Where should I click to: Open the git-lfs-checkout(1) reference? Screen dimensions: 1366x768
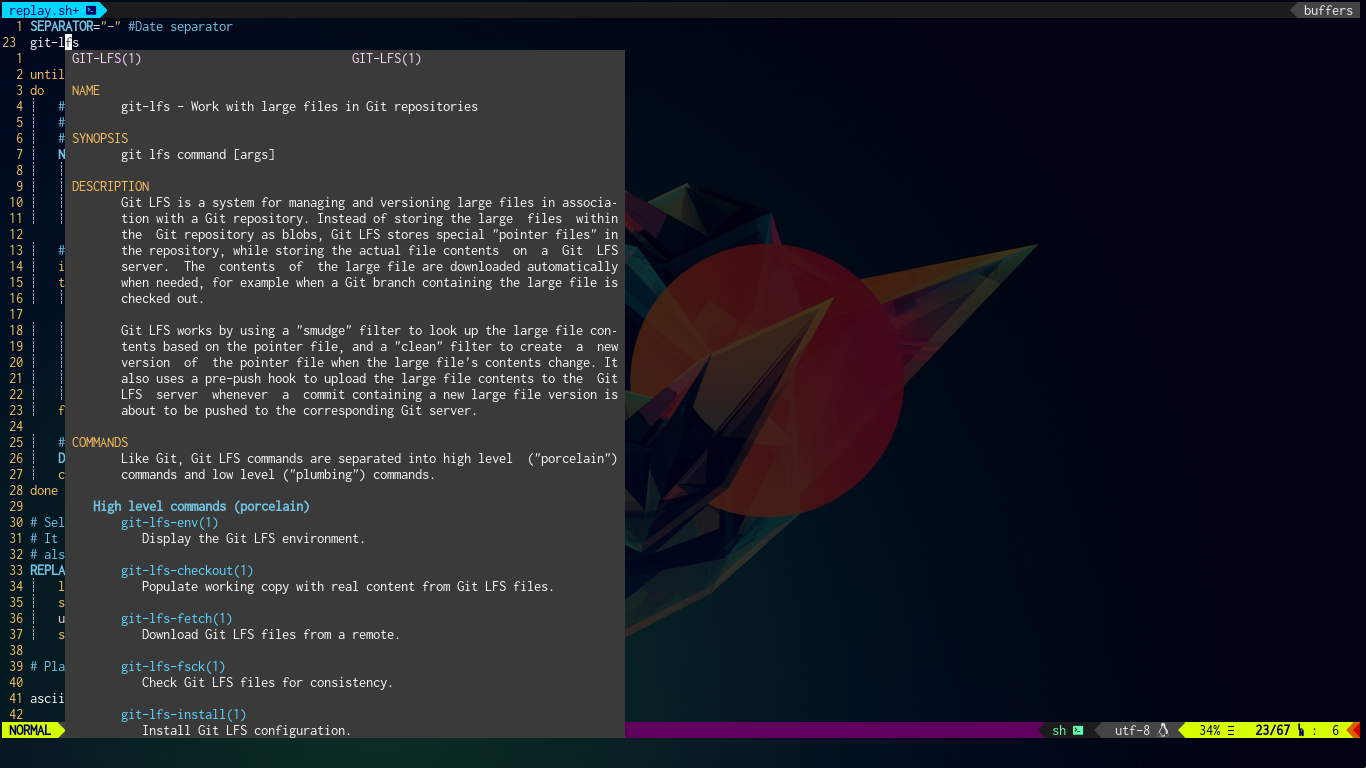click(x=187, y=570)
